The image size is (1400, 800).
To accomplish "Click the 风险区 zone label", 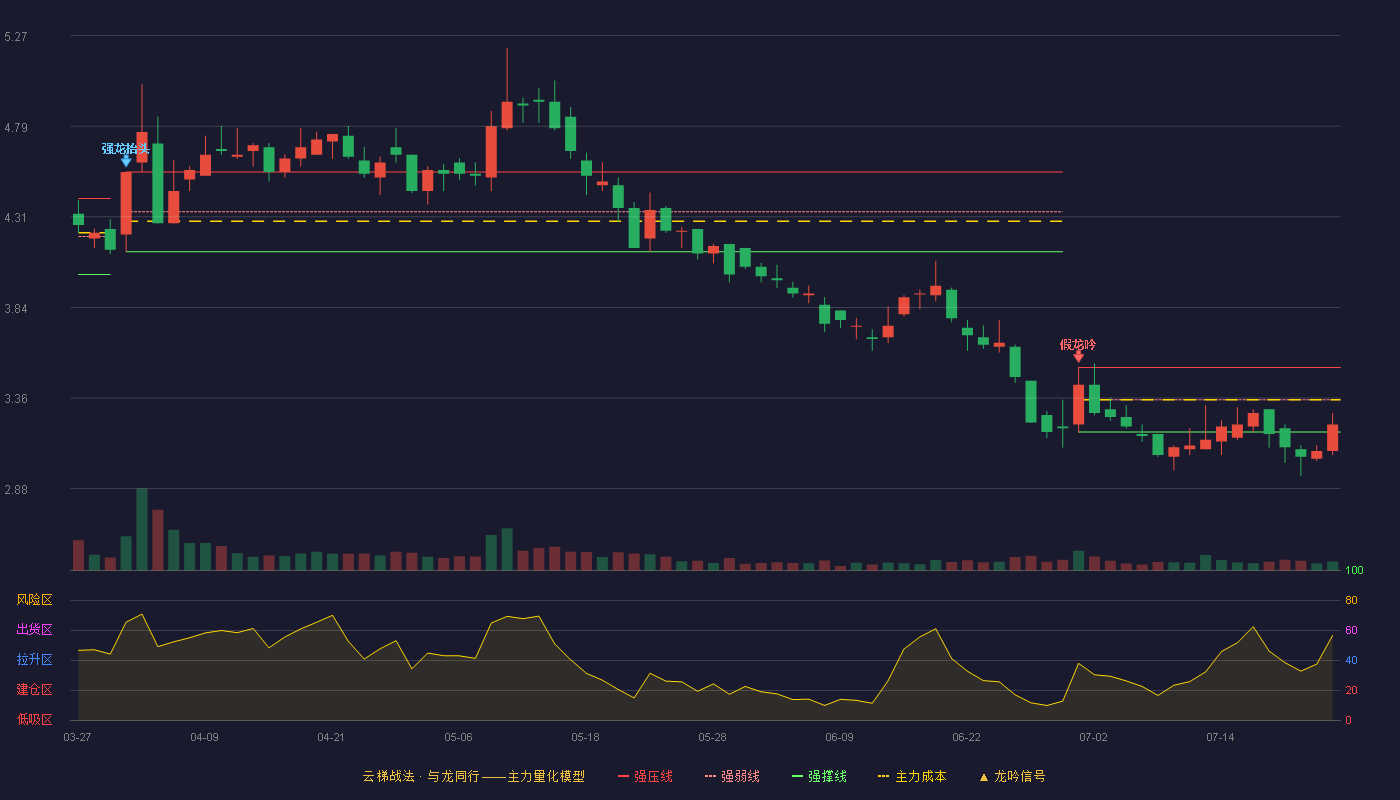I will pos(34,600).
